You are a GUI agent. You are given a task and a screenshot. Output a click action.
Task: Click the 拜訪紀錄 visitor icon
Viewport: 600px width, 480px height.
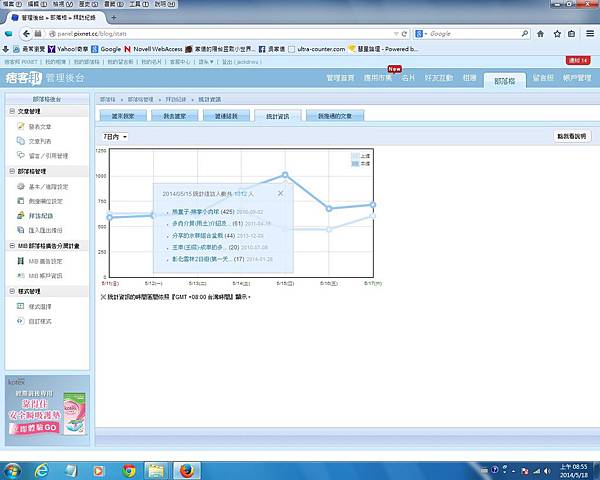(x=21, y=216)
